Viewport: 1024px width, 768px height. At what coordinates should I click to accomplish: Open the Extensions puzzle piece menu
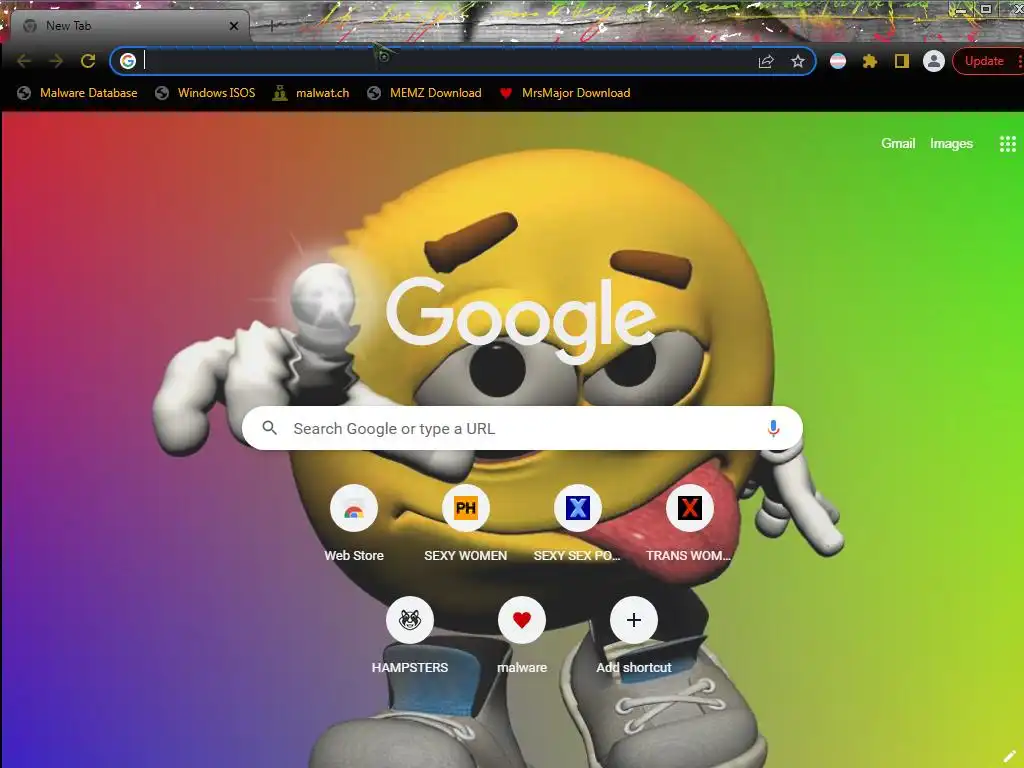870,61
